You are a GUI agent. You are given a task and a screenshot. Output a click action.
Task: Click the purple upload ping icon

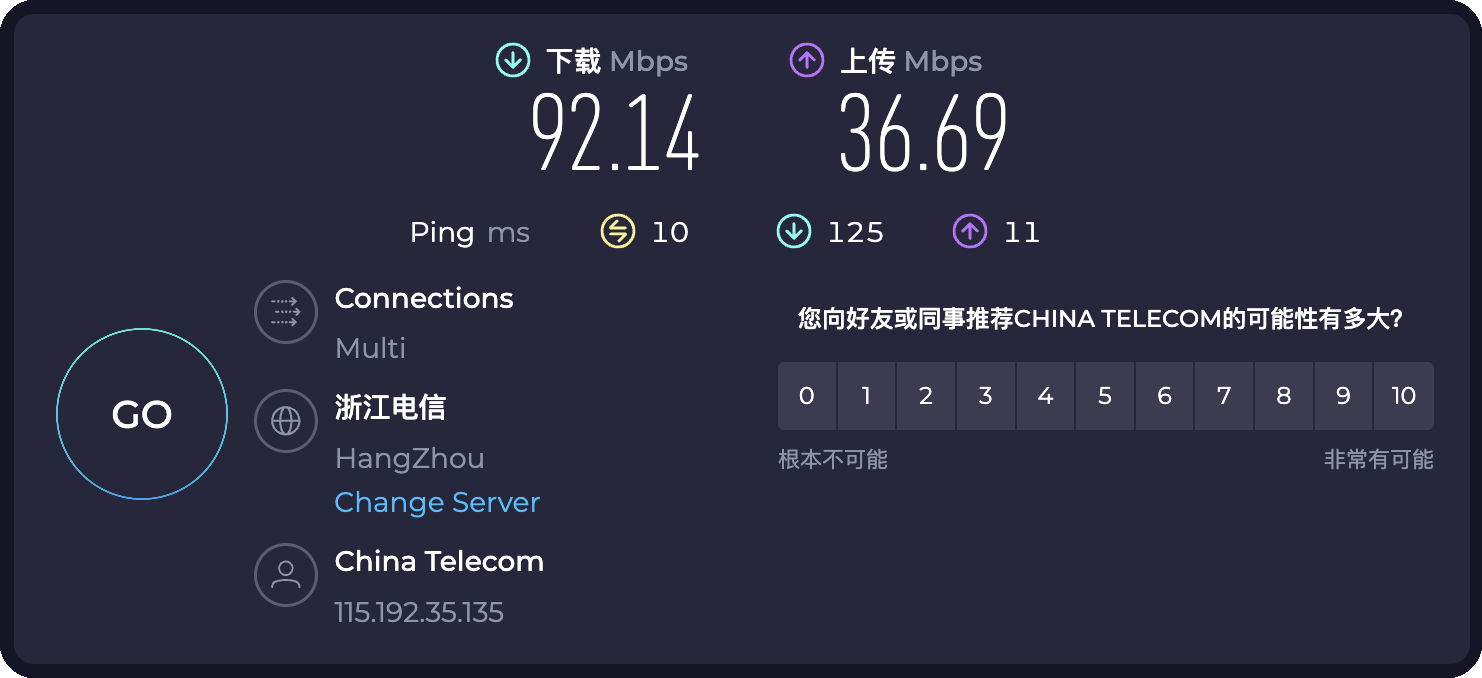(x=970, y=232)
